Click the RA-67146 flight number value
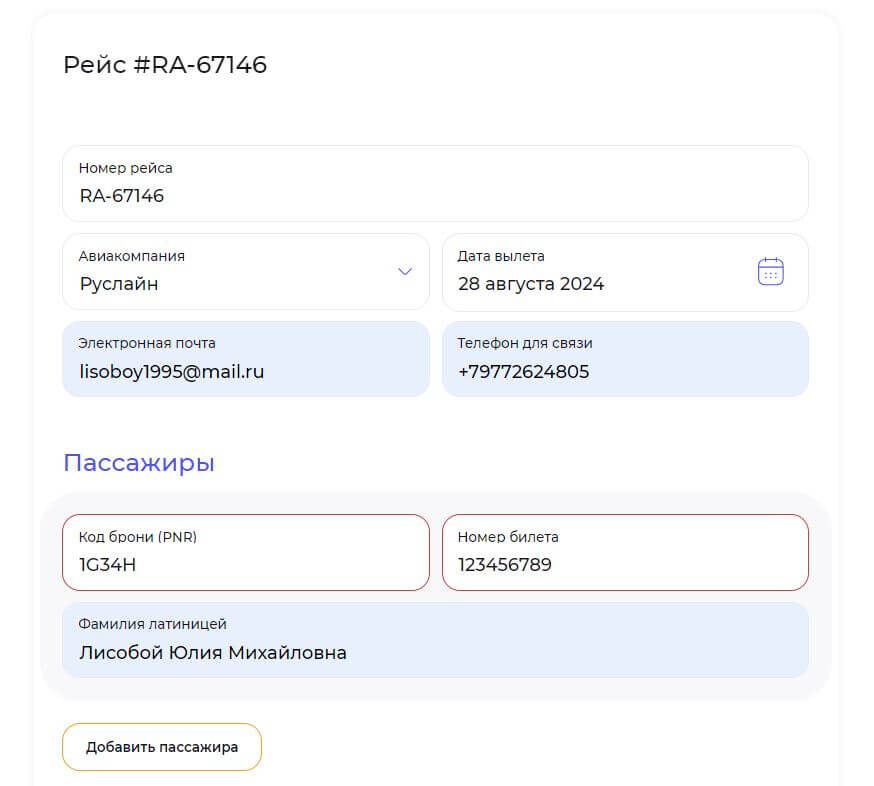 (x=122, y=196)
